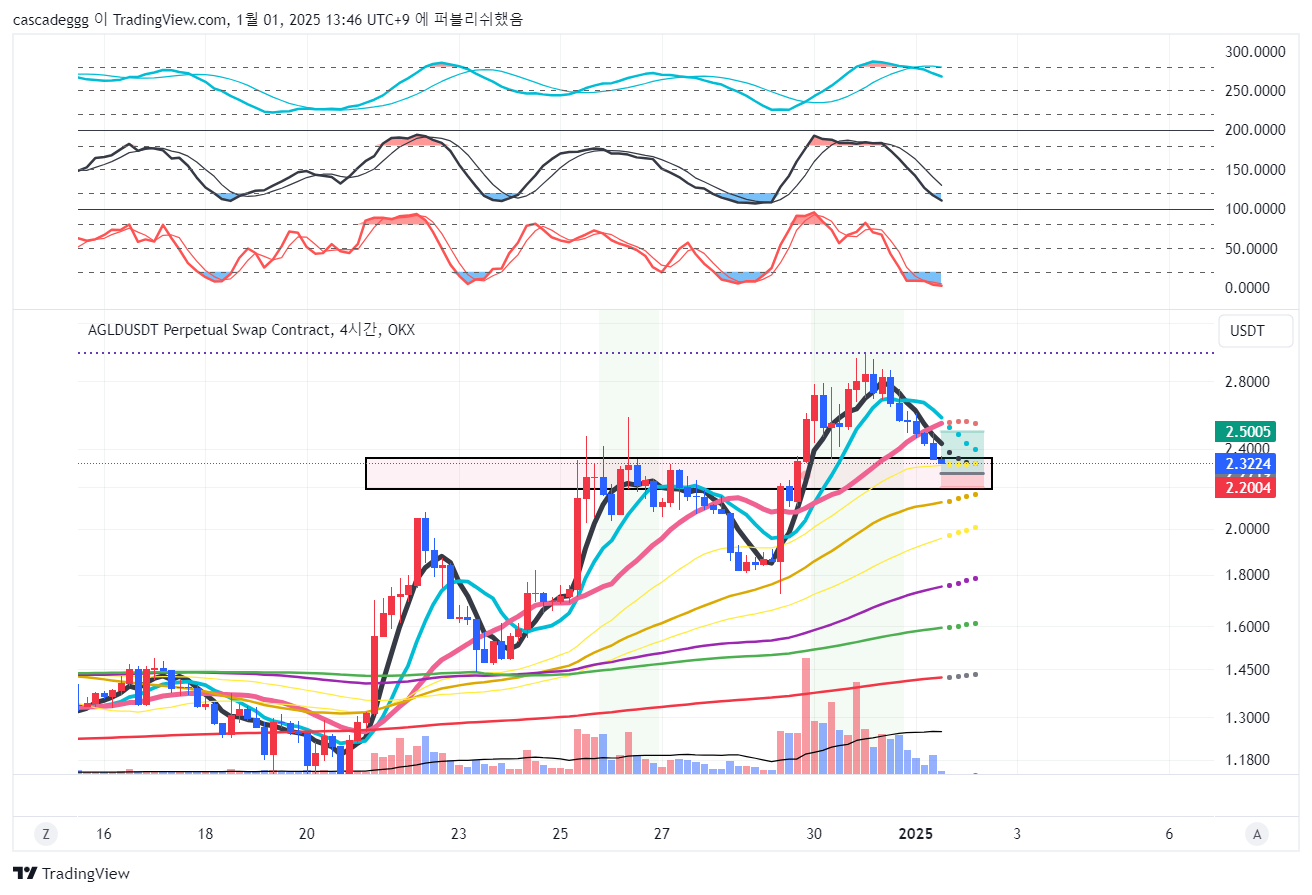The image size is (1312, 895).
Task: Click date label 18 on the time axis
Action: click(x=205, y=834)
